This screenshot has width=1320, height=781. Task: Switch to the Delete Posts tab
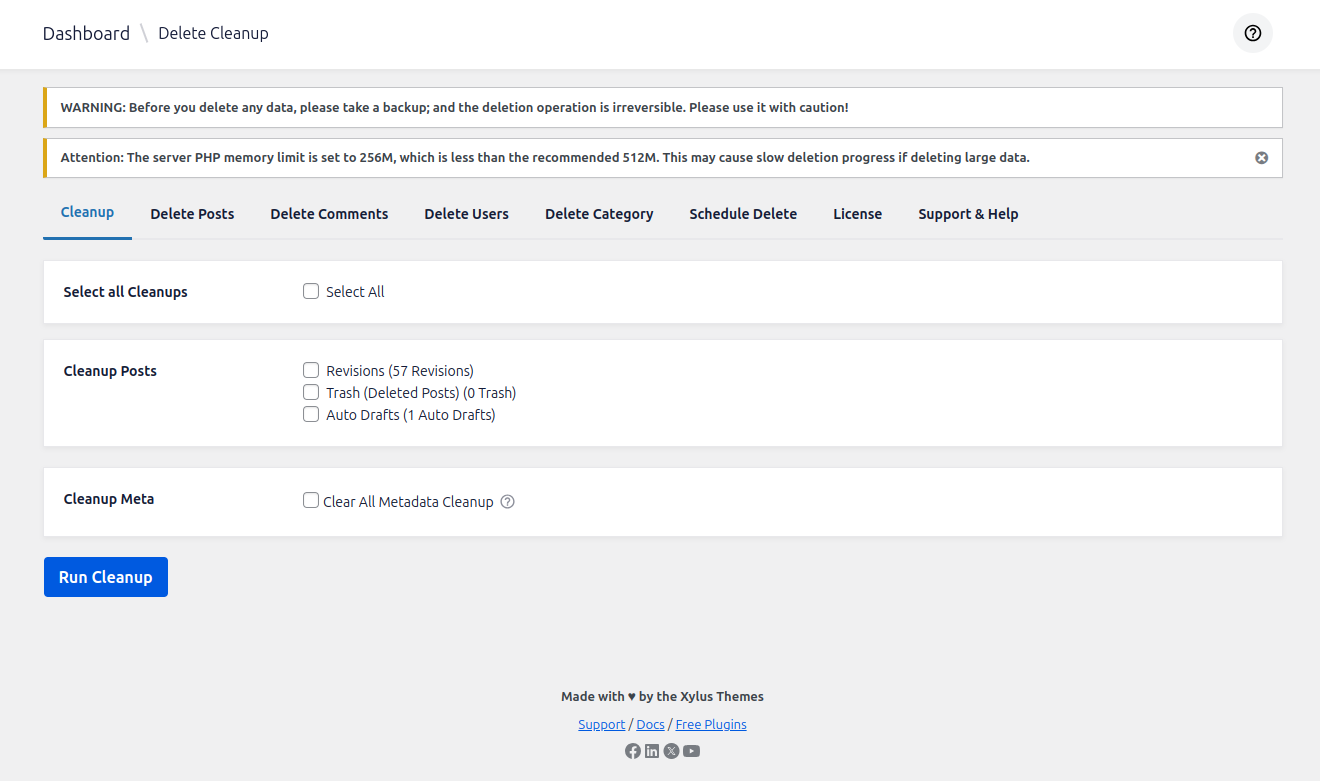(x=192, y=214)
